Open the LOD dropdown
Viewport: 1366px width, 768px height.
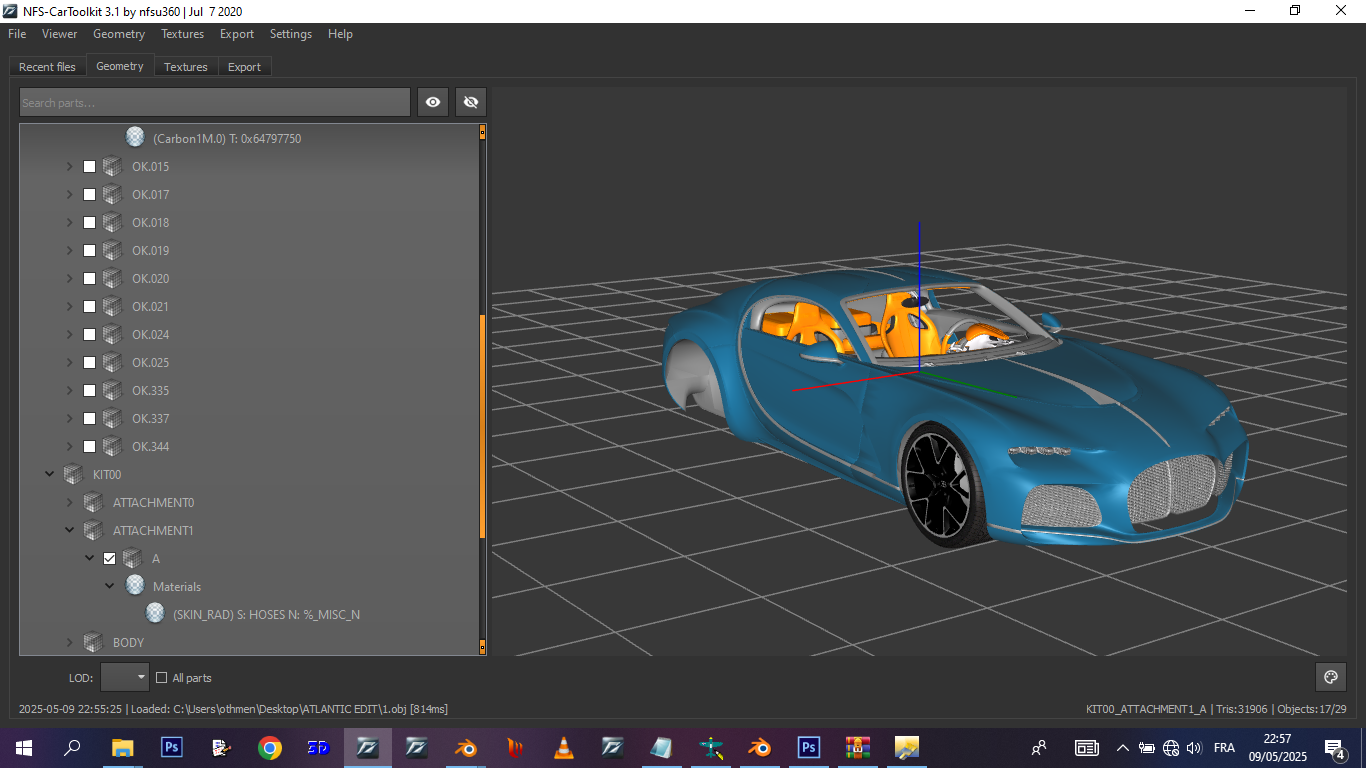point(125,677)
